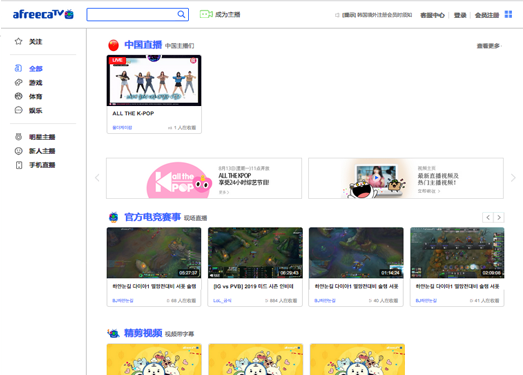Click the previous arrow of the banner carousel
This screenshot has height=375, width=523.
tap(97, 178)
